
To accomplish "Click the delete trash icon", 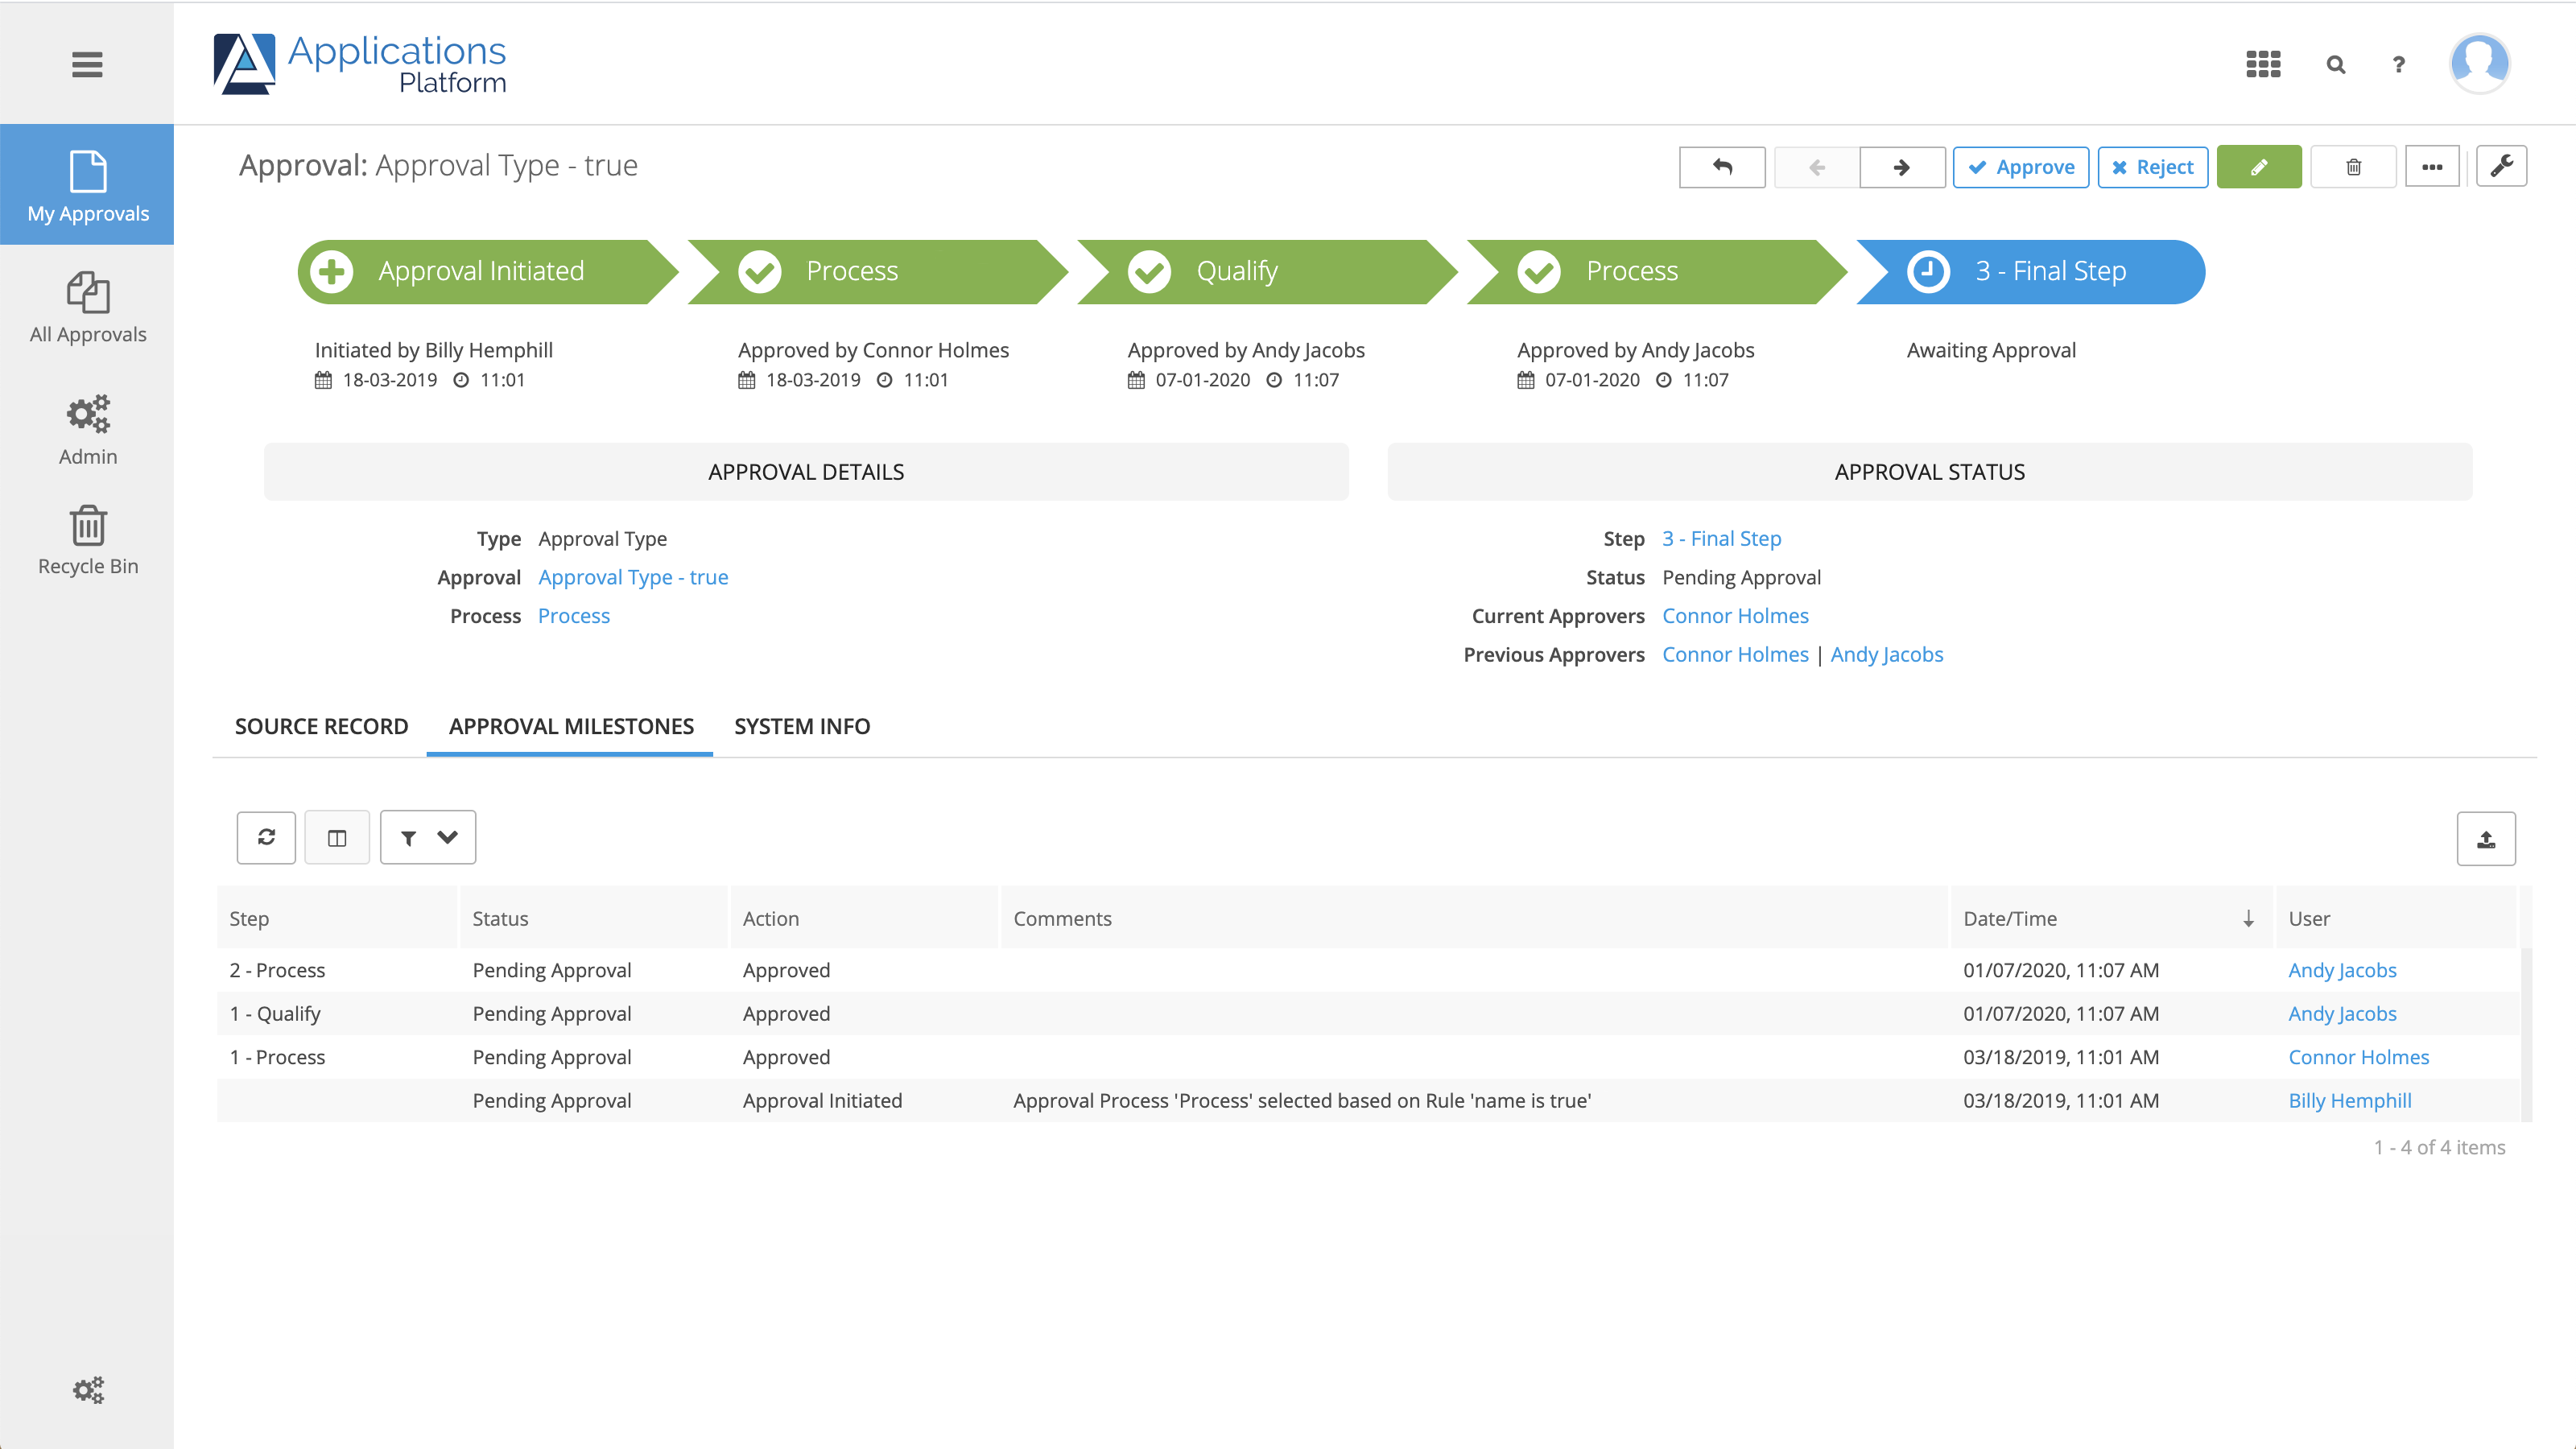I will click(x=2353, y=167).
